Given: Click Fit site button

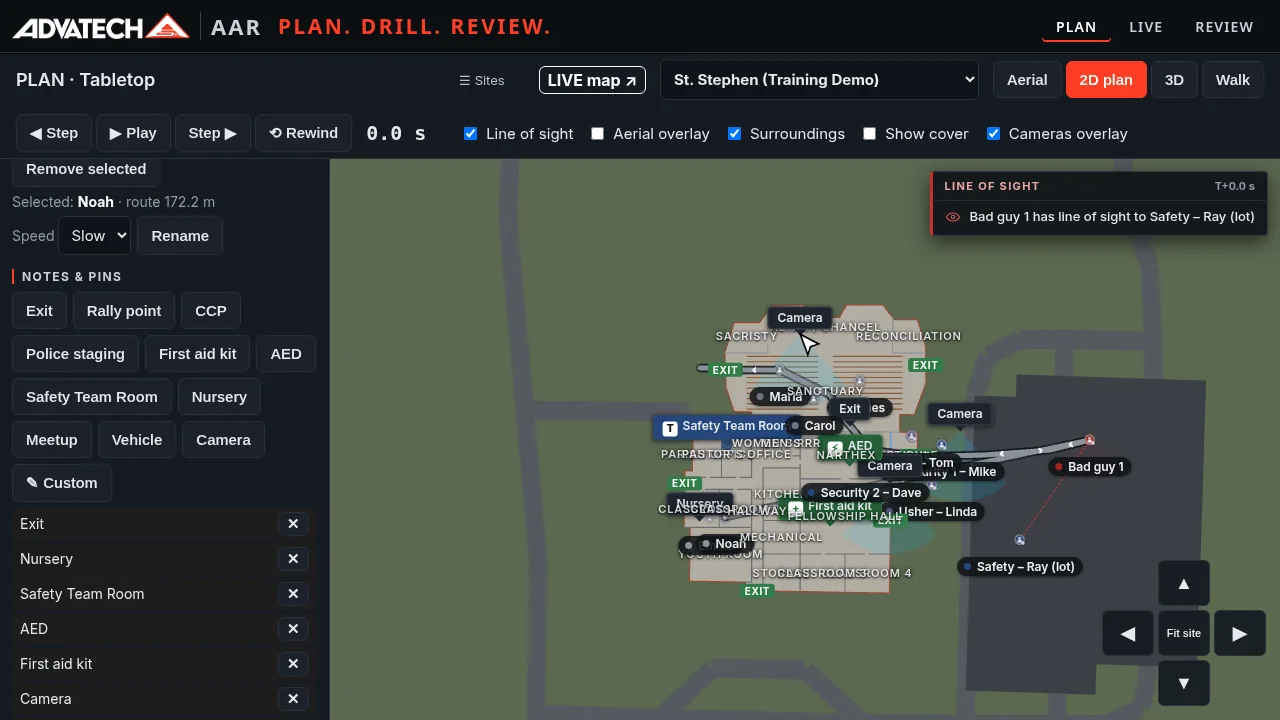Looking at the screenshot, I should (x=1184, y=633).
